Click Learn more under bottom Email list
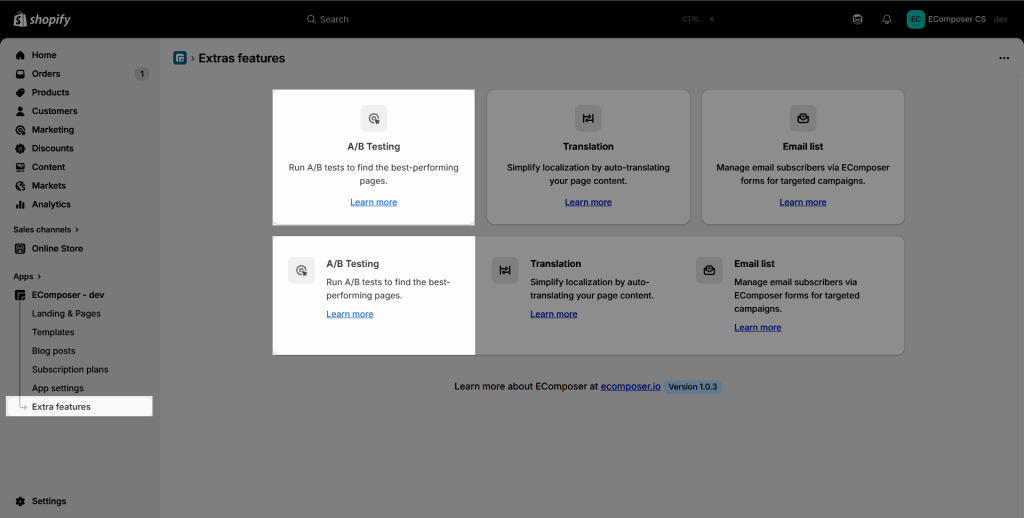Image resolution: width=1024 pixels, height=518 pixels. [758, 327]
